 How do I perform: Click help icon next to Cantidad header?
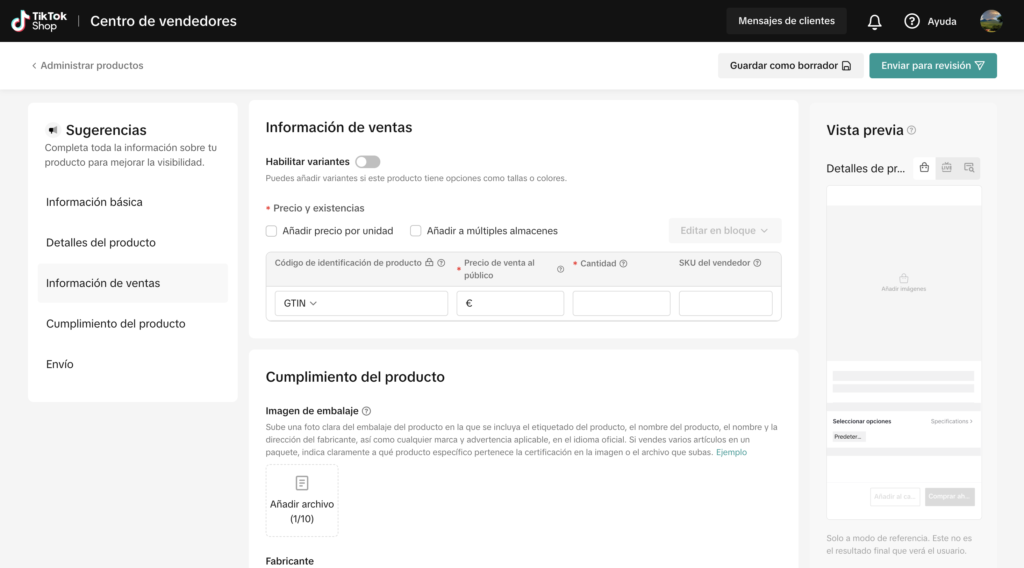click(623, 264)
